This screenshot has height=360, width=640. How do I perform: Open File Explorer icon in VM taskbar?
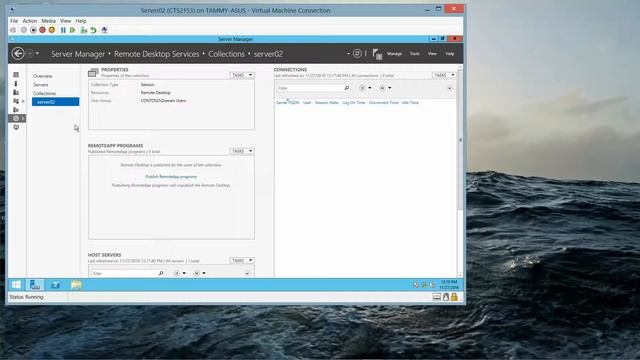click(x=76, y=284)
